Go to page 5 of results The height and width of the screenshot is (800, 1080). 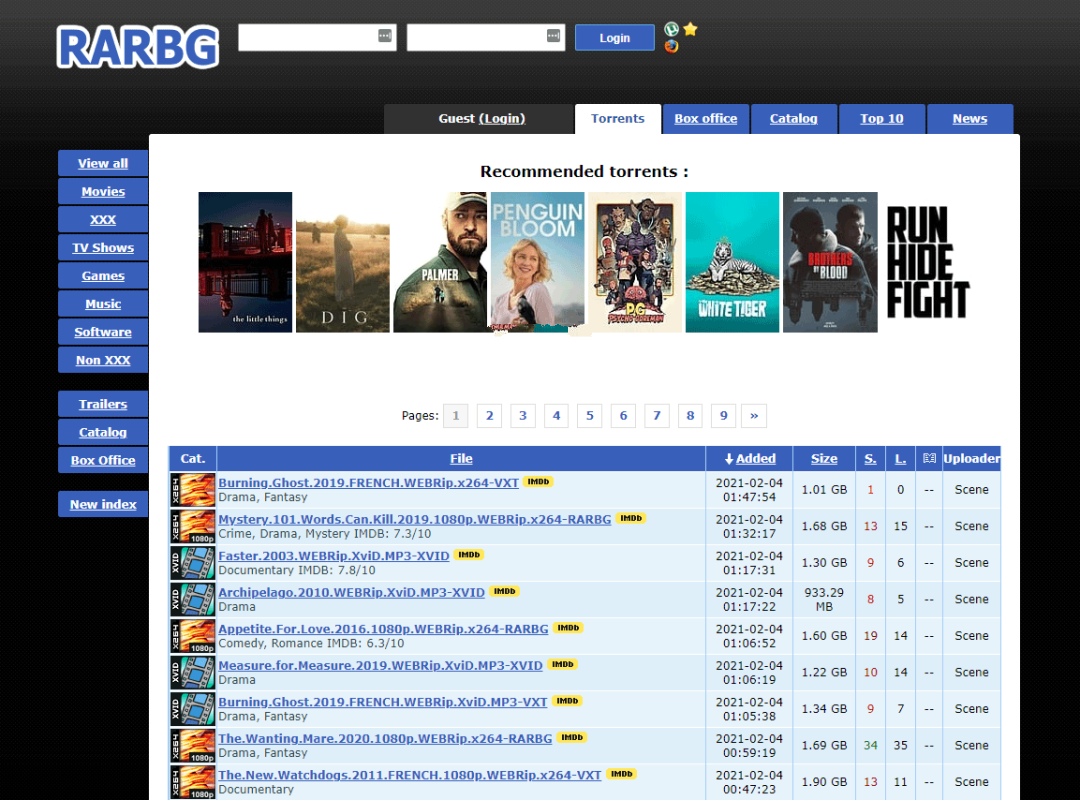point(590,416)
